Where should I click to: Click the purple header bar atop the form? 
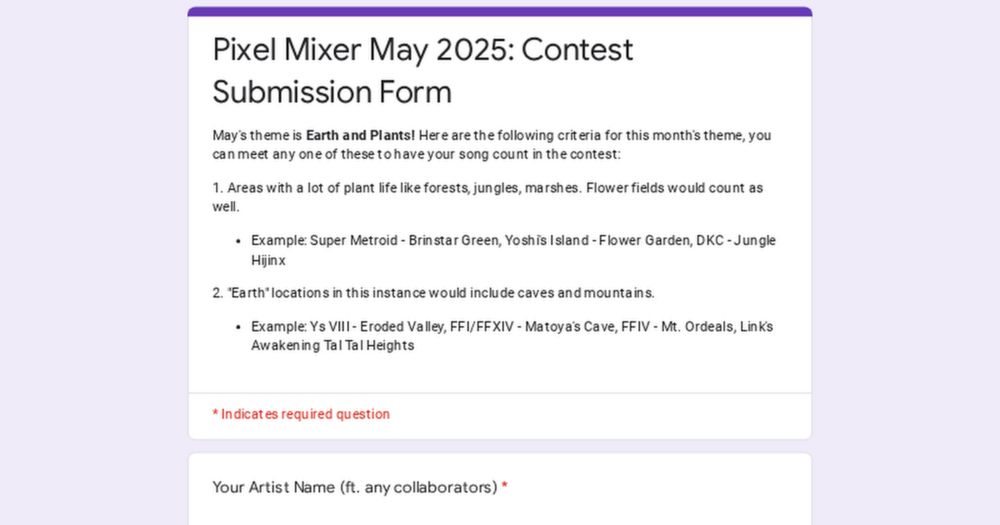click(x=500, y=11)
